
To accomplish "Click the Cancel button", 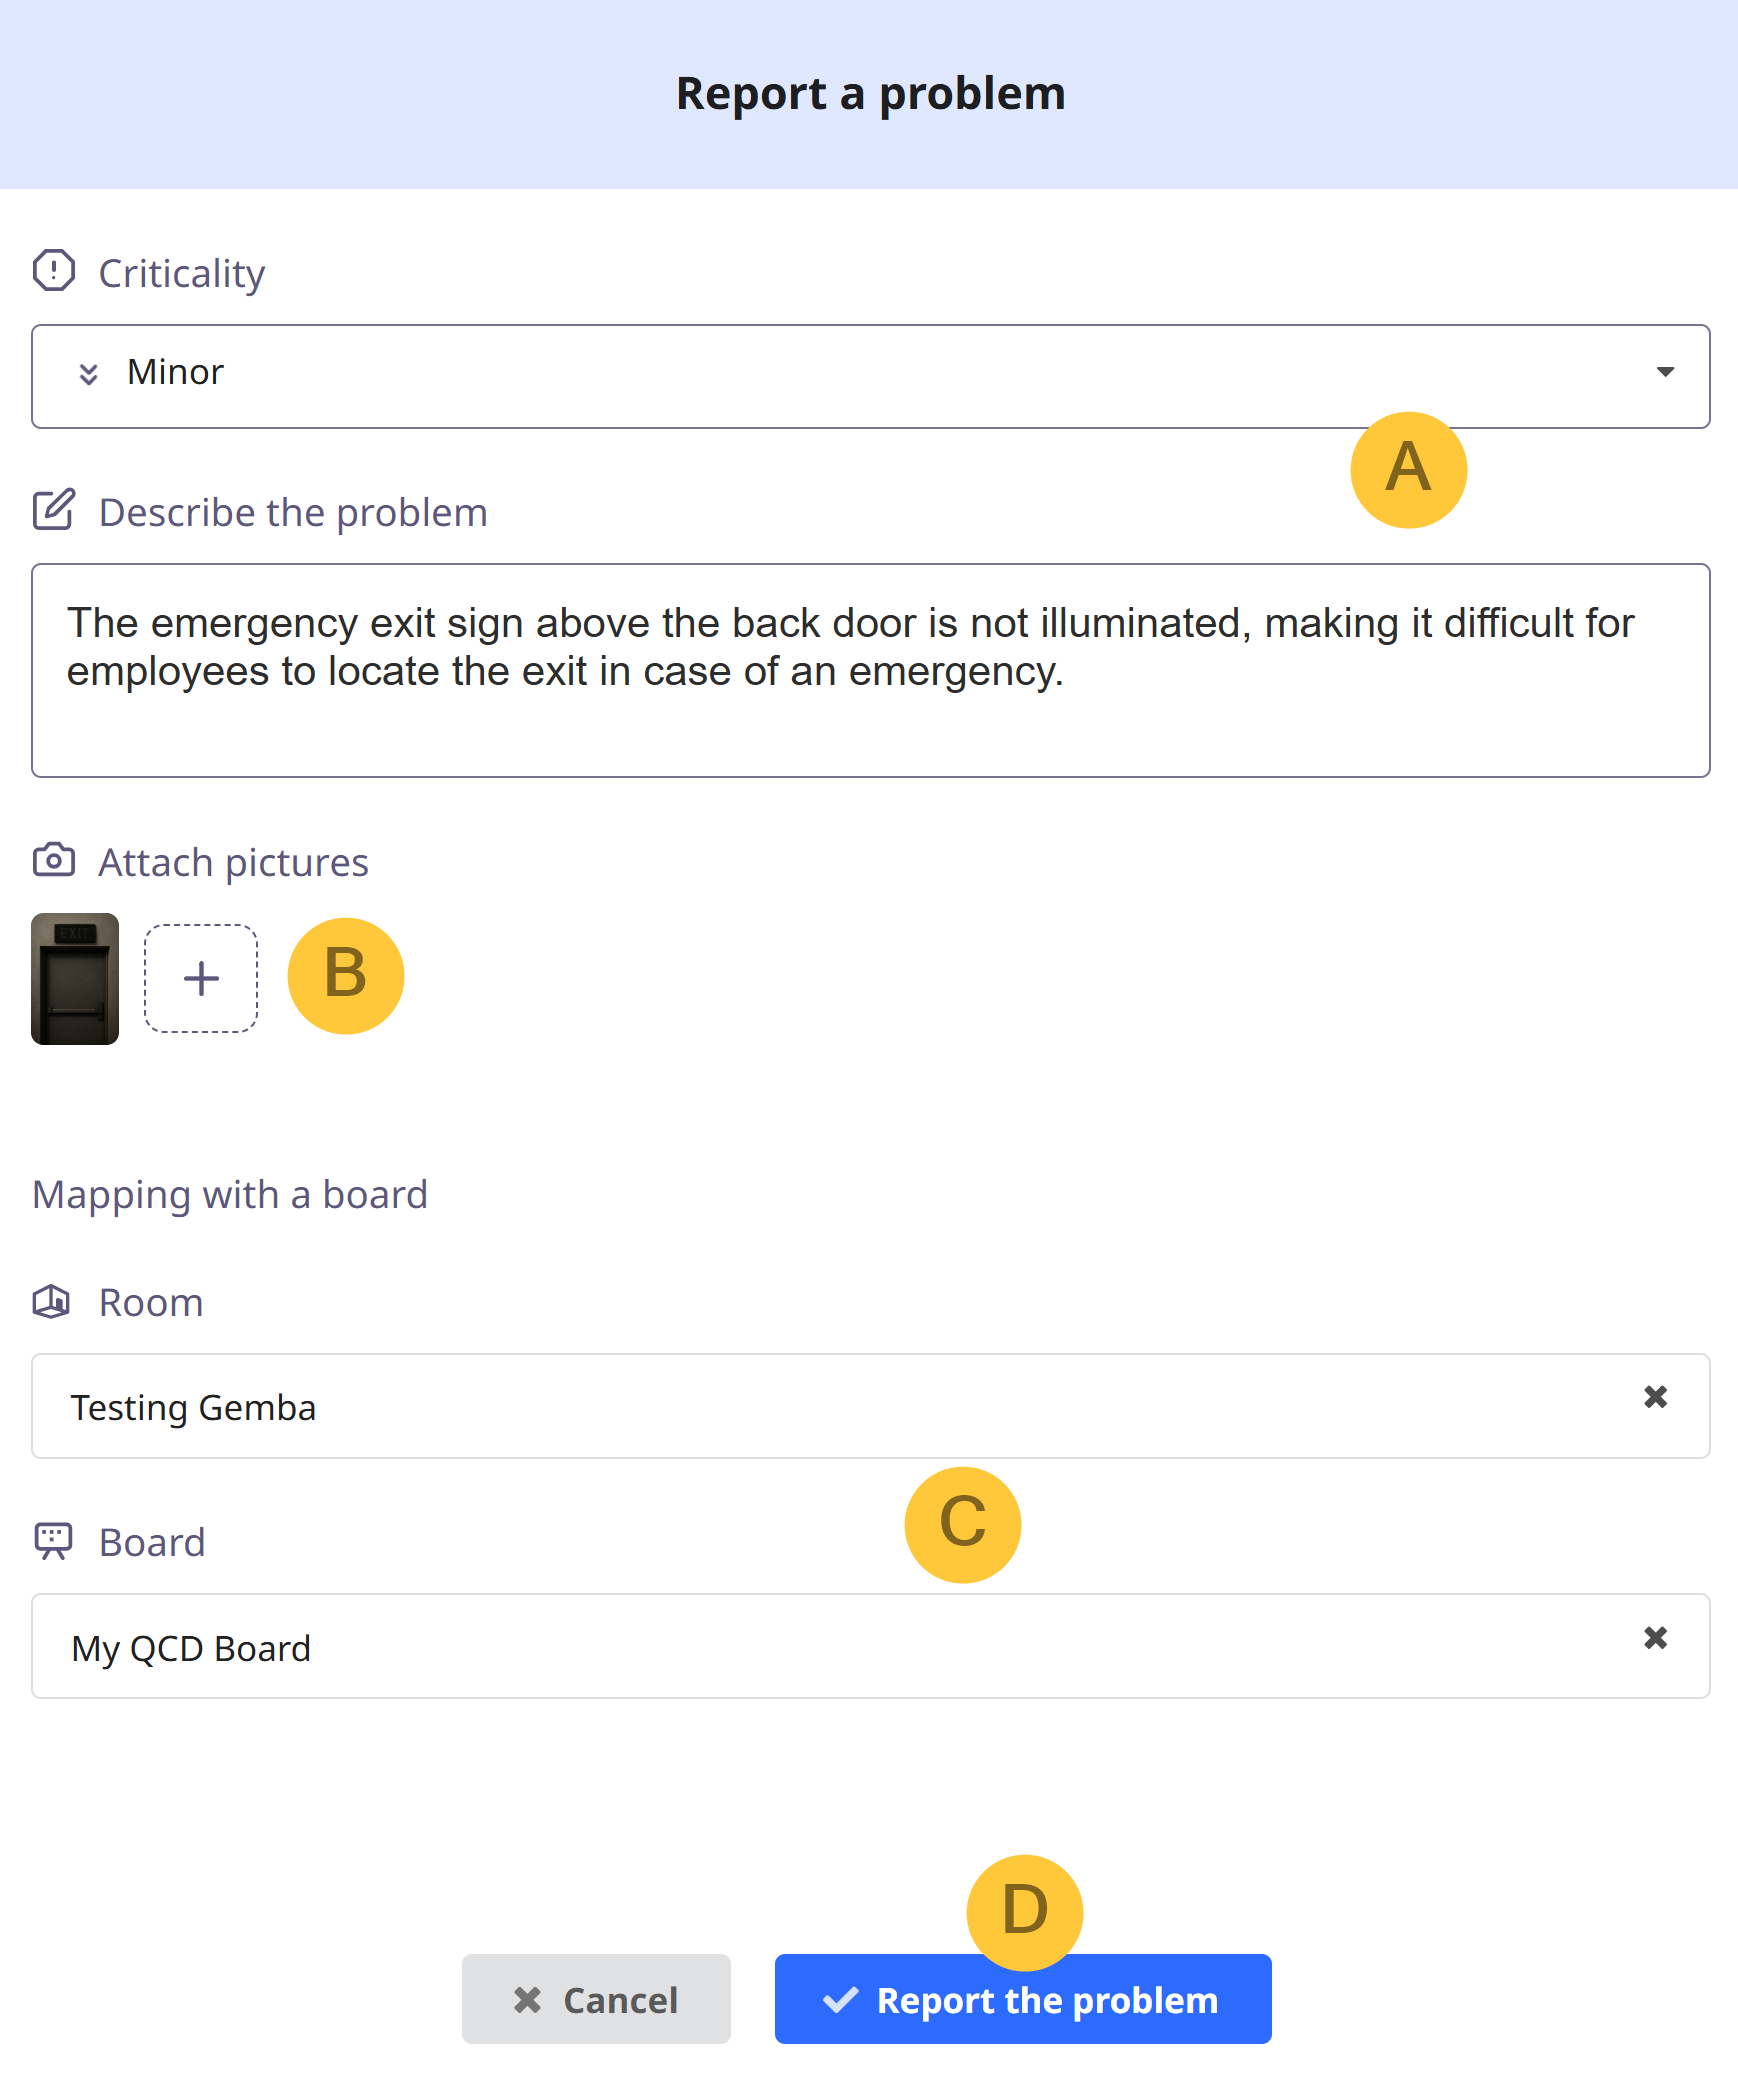I will [596, 1999].
